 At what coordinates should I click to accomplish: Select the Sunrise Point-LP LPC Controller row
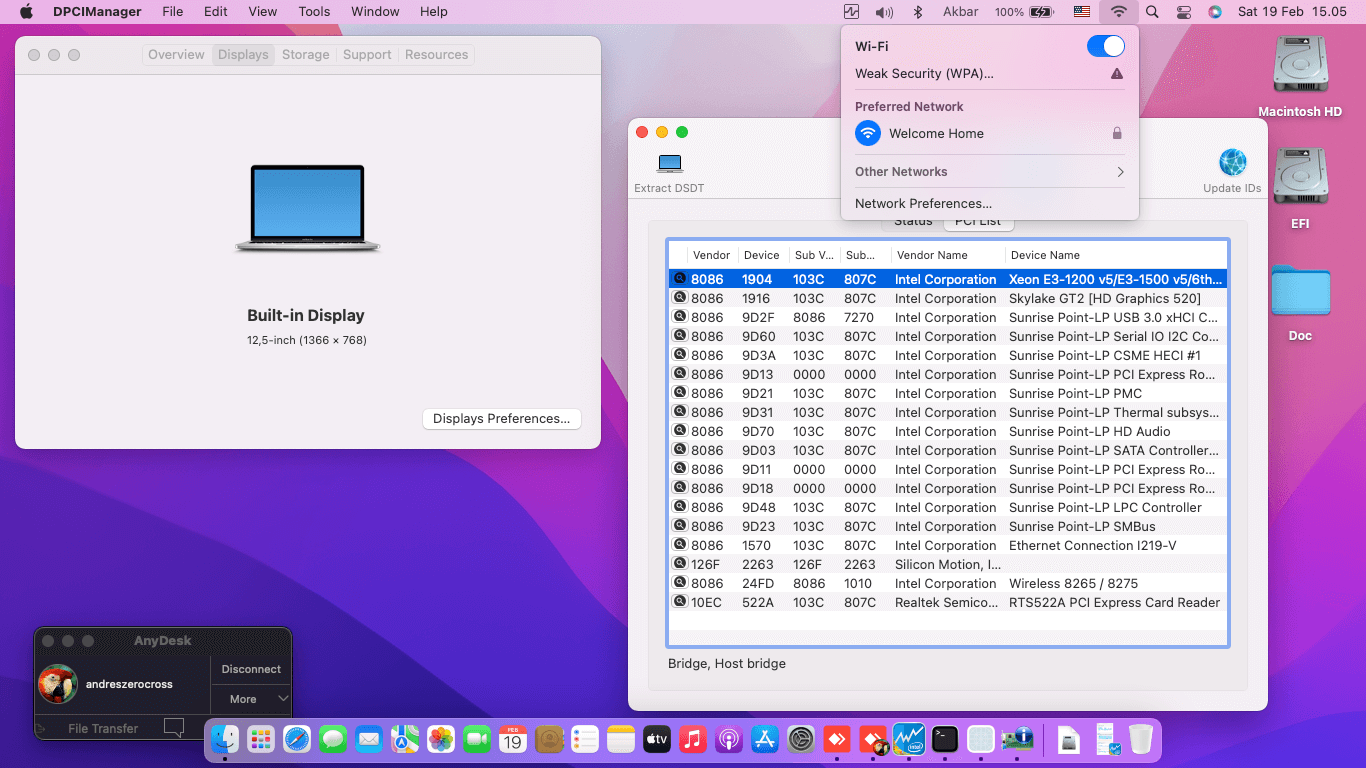click(x=948, y=507)
